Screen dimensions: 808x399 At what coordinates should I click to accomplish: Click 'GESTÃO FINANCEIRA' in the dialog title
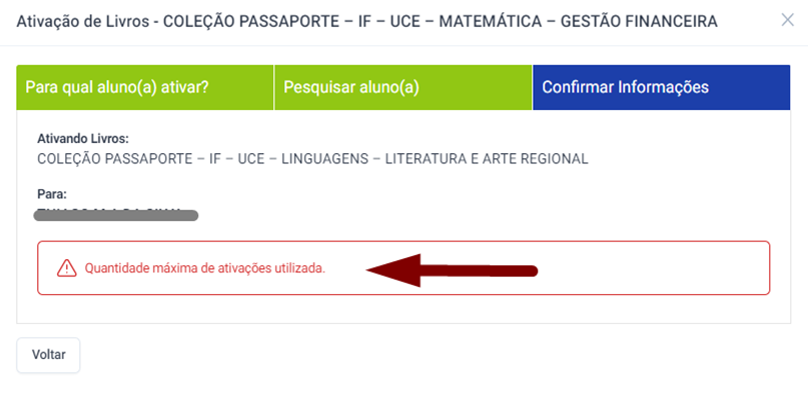point(638,22)
